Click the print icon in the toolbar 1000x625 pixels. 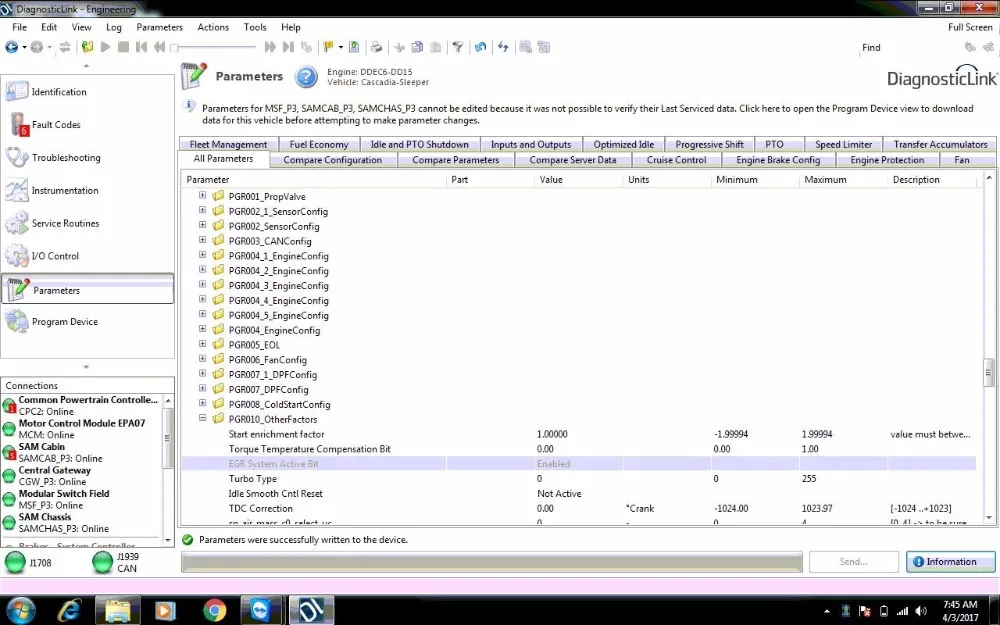click(x=376, y=47)
